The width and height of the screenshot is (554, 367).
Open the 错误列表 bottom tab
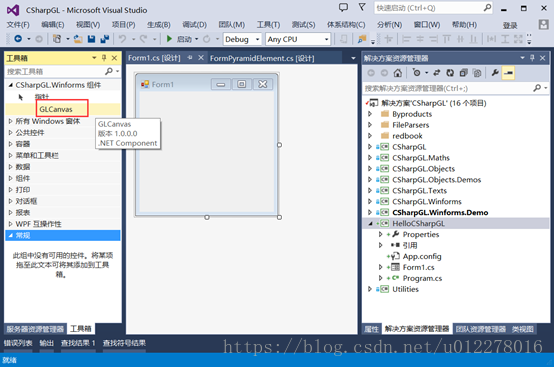pyautogui.click(x=18, y=343)
